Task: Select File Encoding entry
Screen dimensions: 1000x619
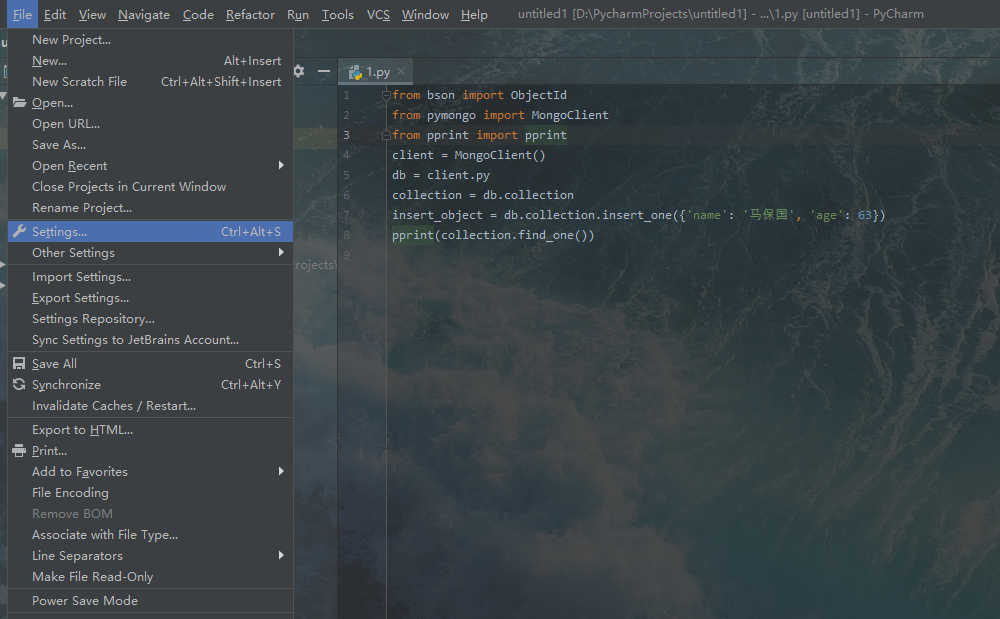Action: point(151,493)
